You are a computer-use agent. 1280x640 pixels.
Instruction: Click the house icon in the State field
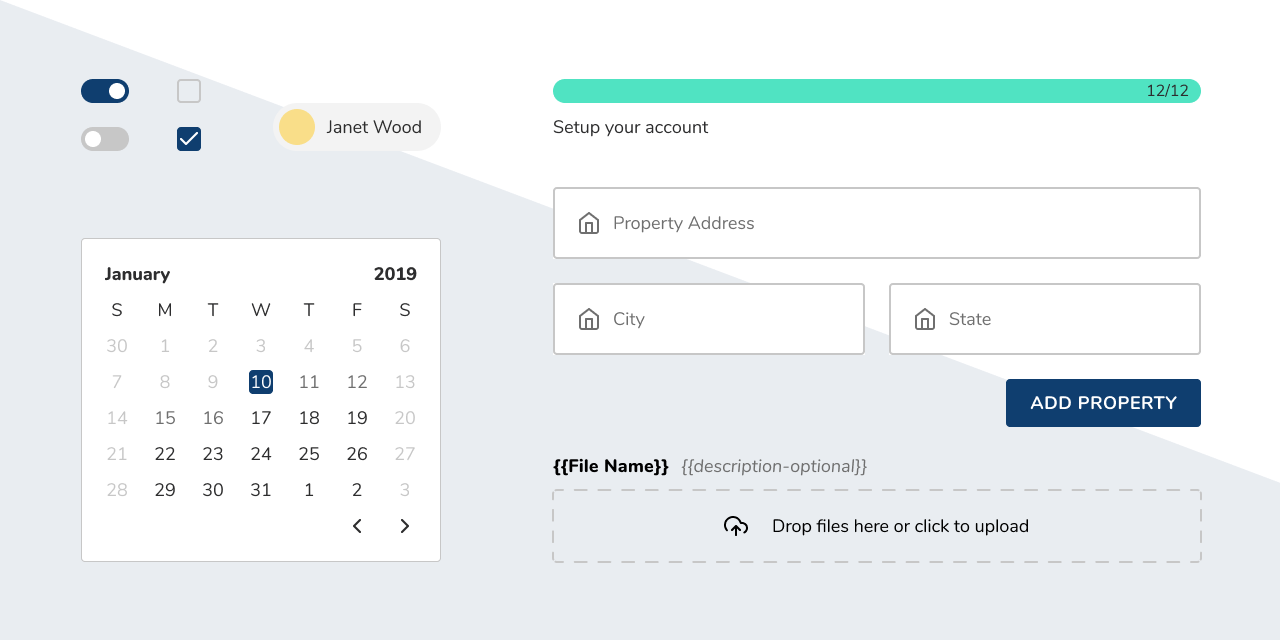point(924,319)
